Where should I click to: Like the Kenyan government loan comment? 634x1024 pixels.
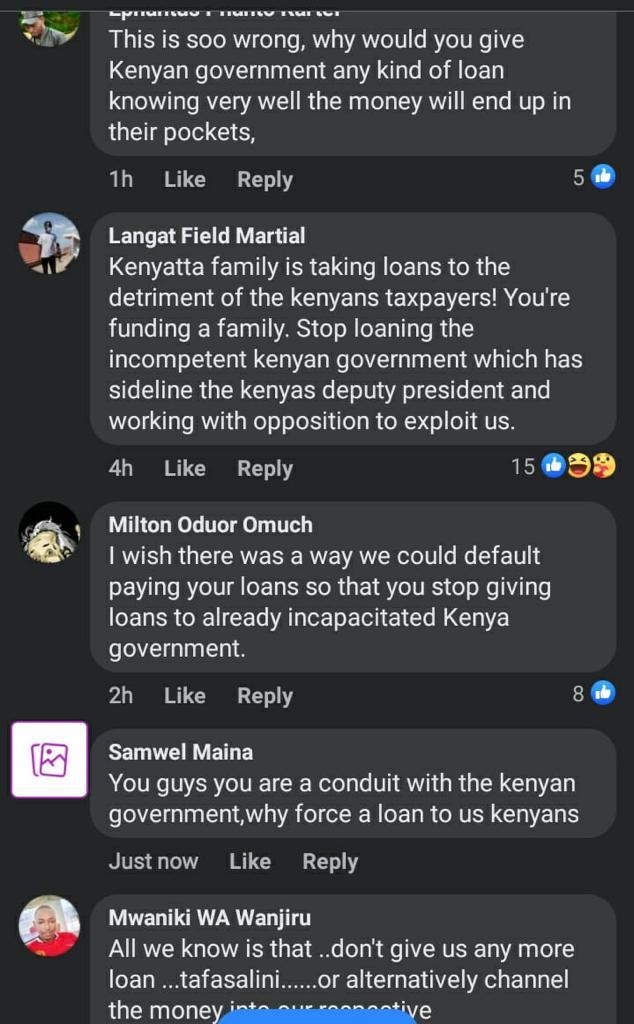pos(184,179)
